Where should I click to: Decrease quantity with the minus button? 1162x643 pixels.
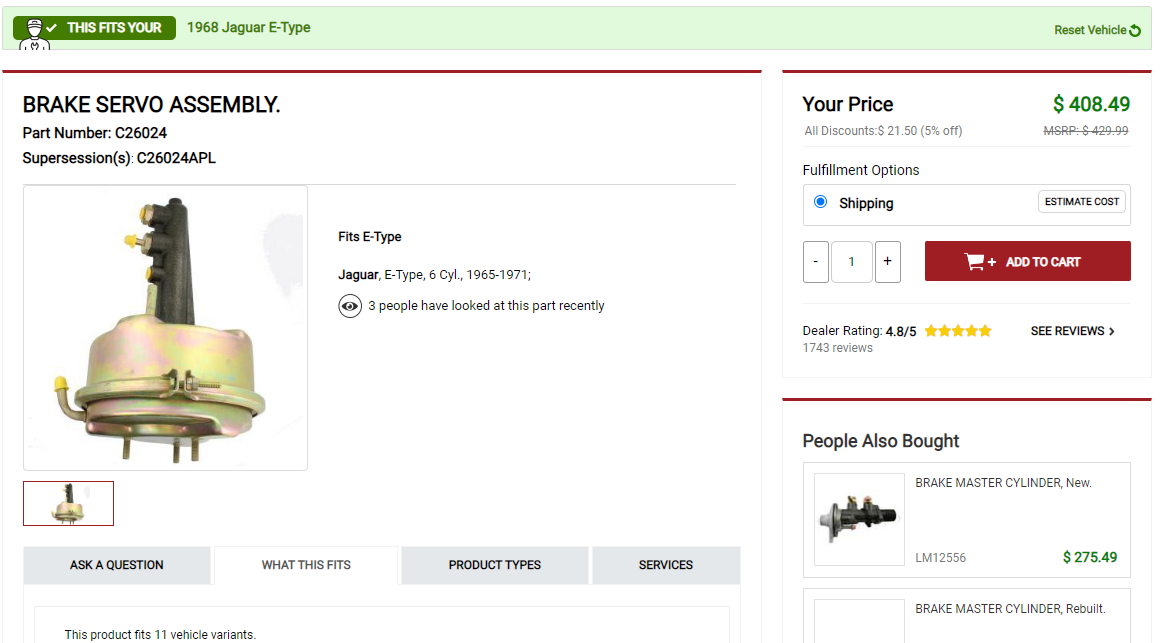point(816,262)
